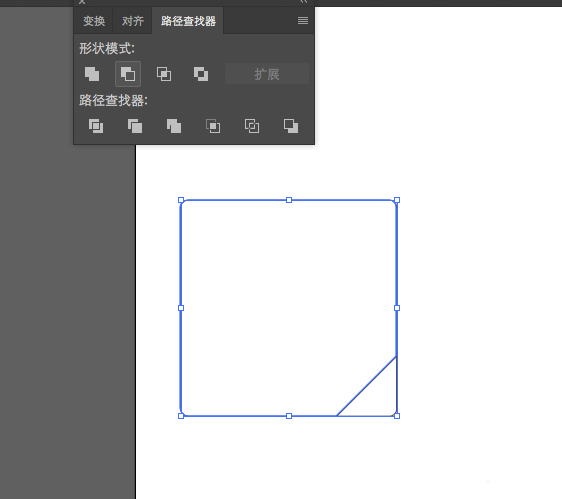562x499 pixels.
Task: Click the top-right selection handle
Action: (x=397, y=200)
